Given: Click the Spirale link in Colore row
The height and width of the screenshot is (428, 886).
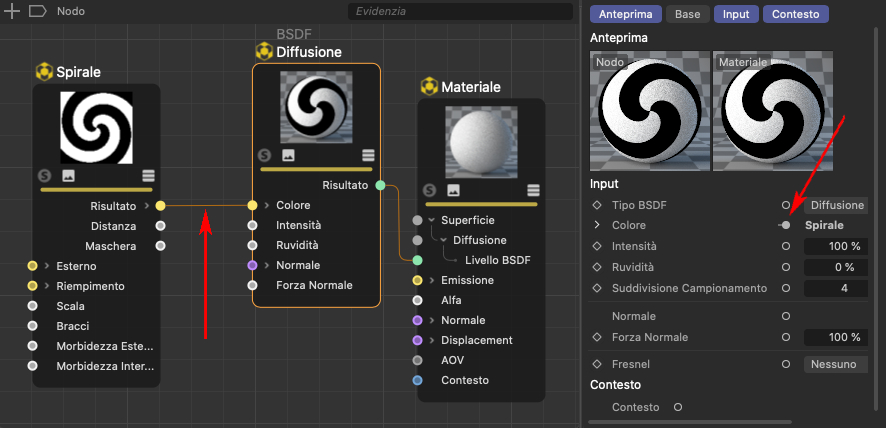Looking at the screenshot, I should click(x=824, y=225).
